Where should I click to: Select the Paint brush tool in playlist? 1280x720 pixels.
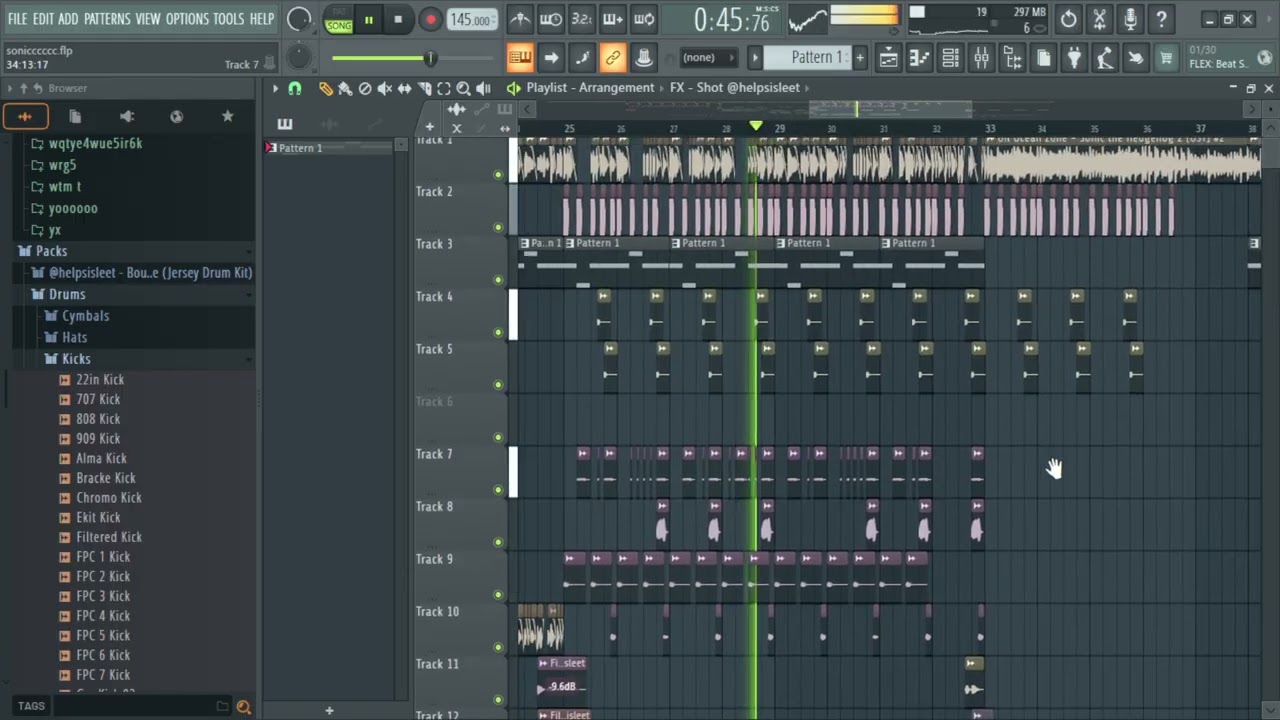(345, 88)
